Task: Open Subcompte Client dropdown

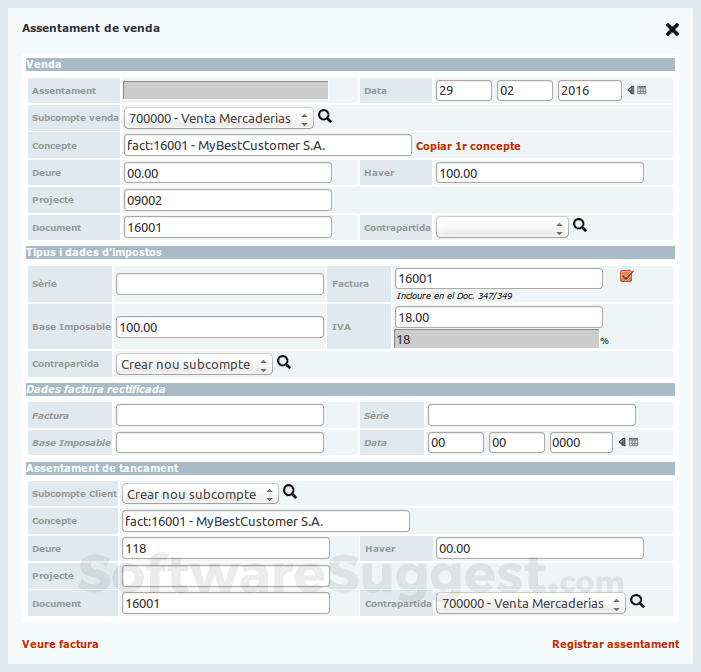Action: click(200, 494)
